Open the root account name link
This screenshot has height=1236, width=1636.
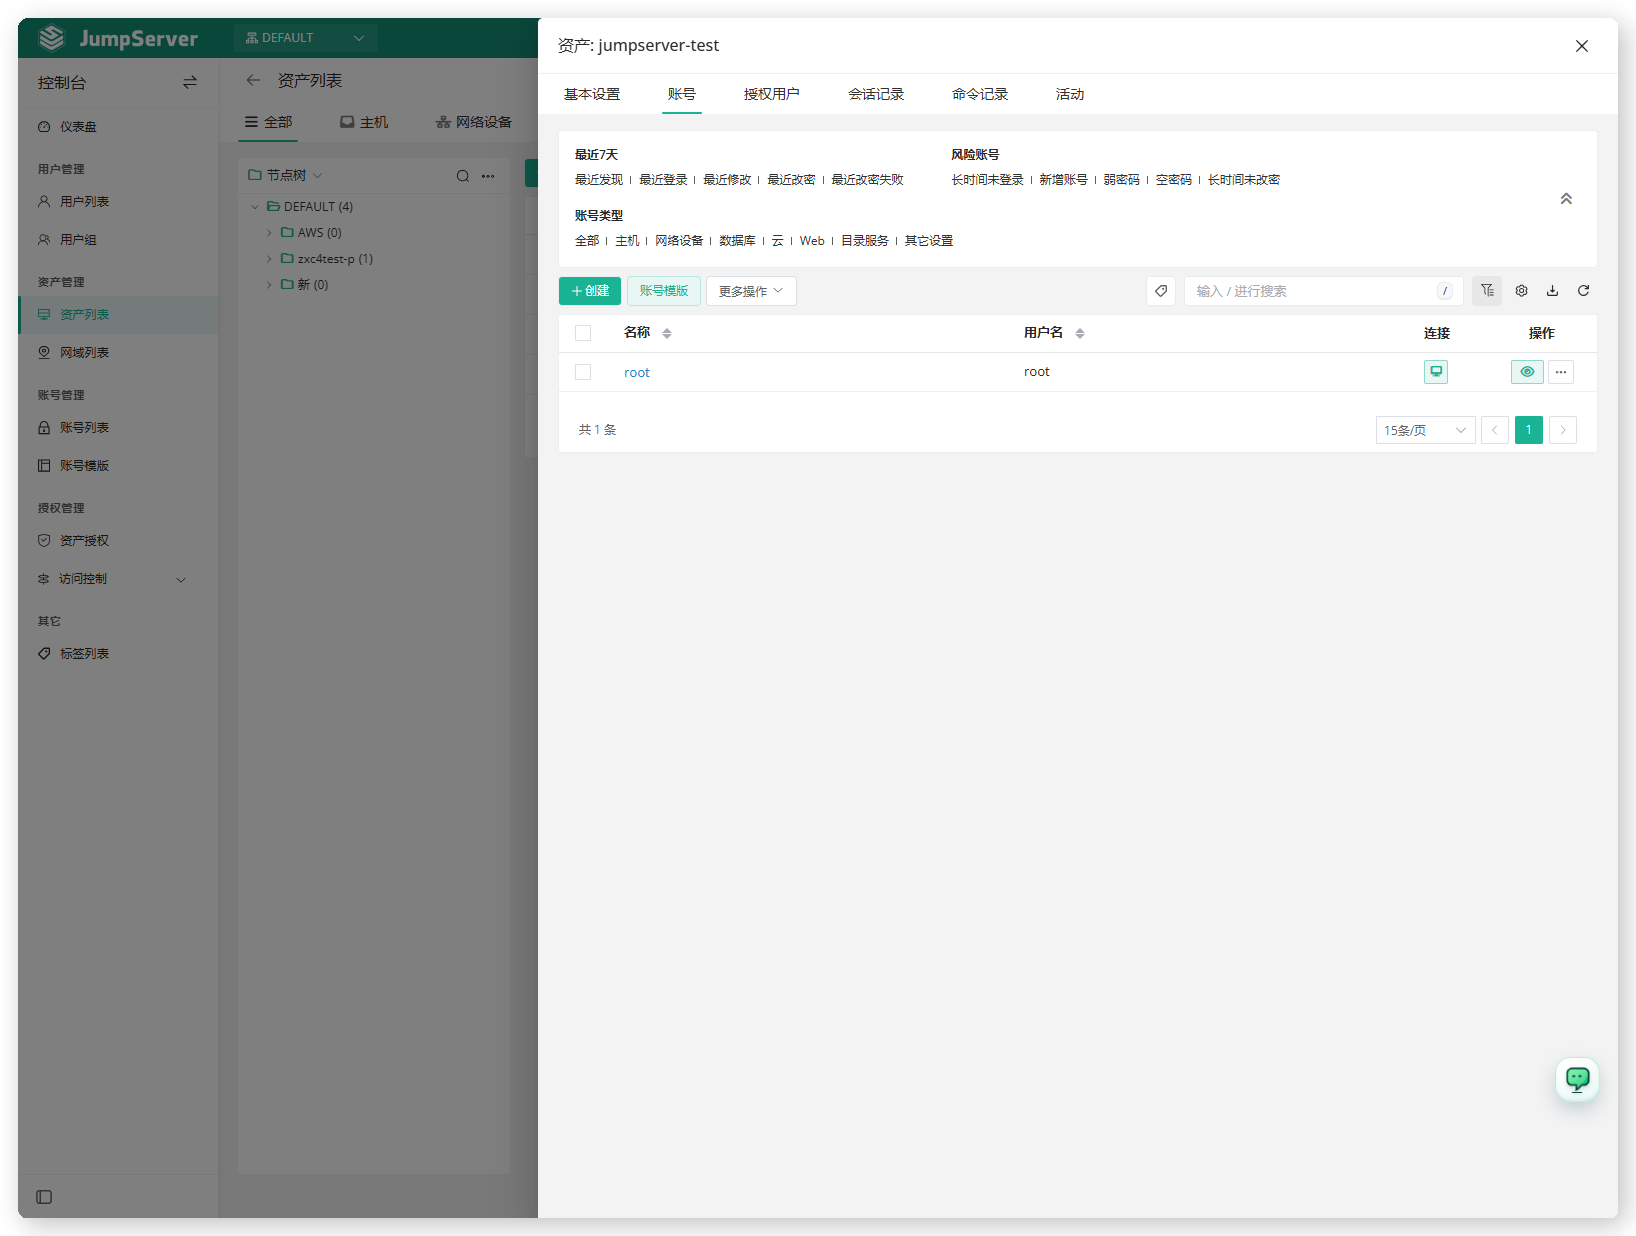(x=637, y=372)
